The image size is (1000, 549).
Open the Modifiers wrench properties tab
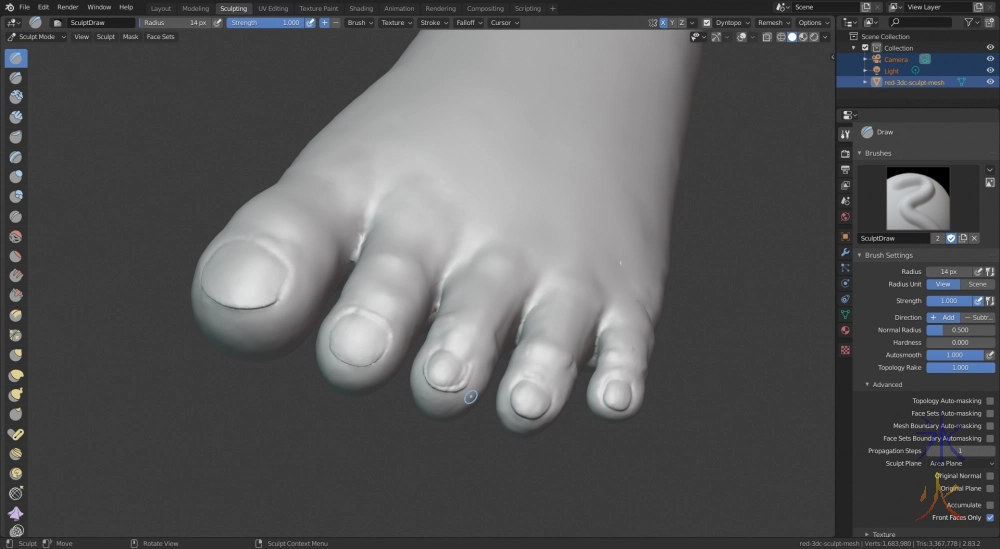click(x=845, y=252)
